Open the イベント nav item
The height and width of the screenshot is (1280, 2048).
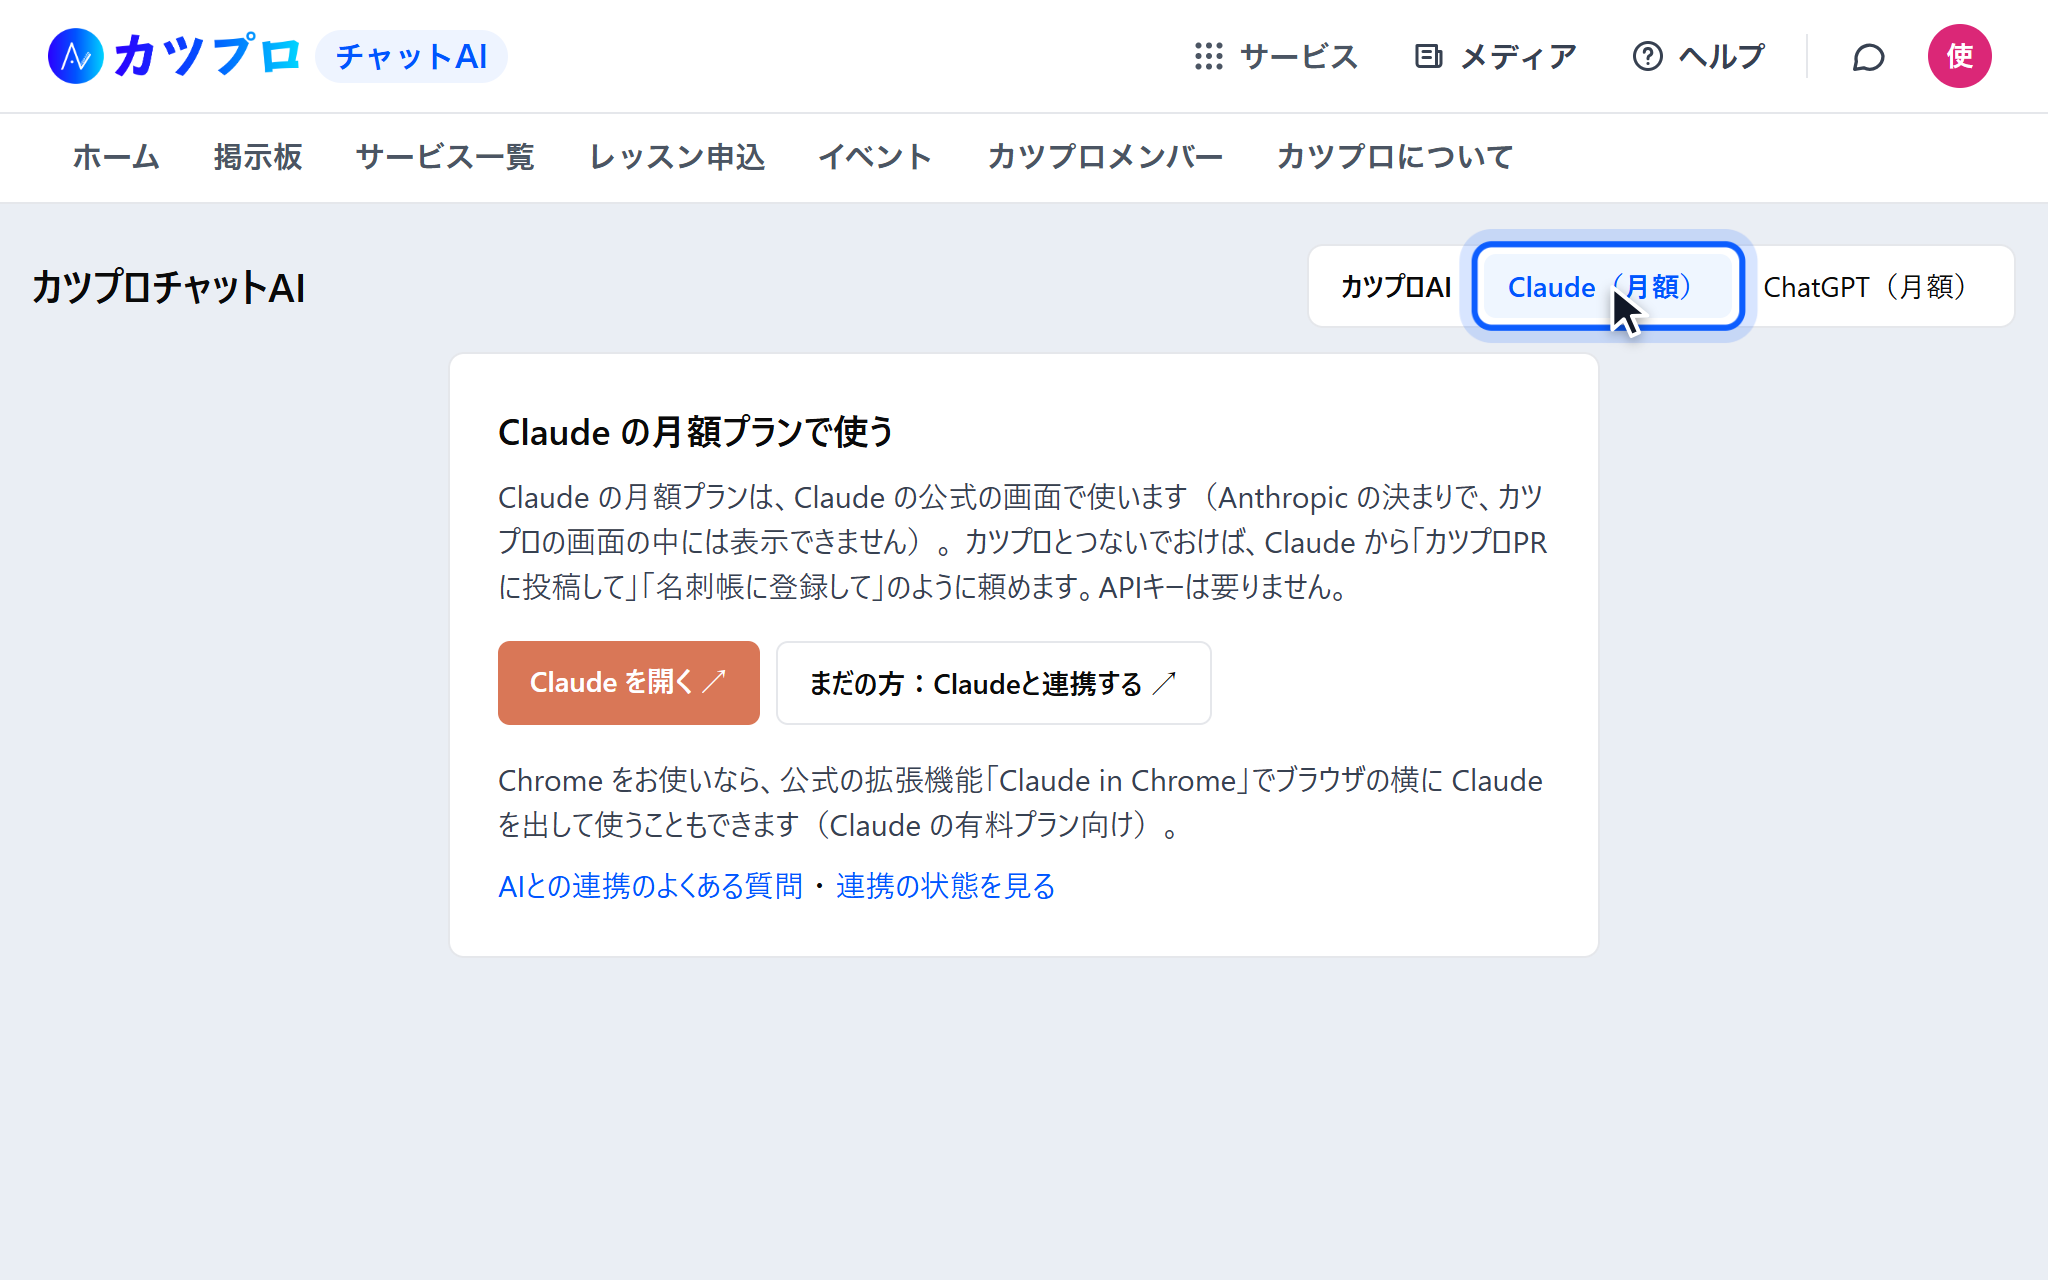pyautogui.click(x=875, y=157)
